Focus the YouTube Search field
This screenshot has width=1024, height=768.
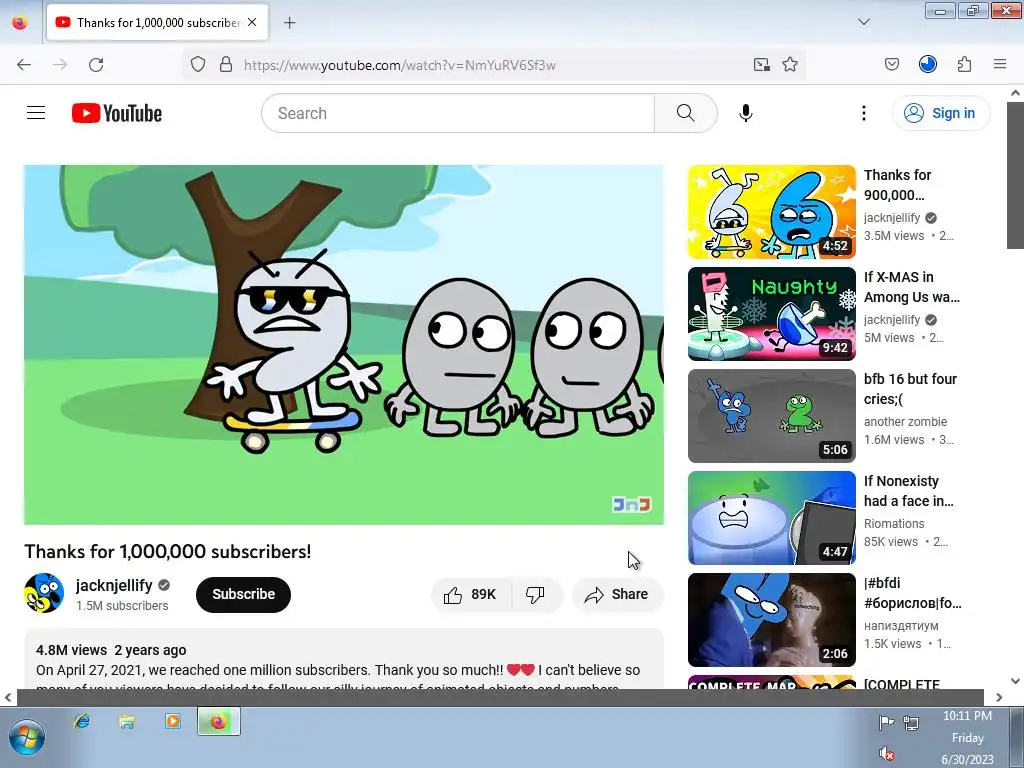tap(458, 113)
